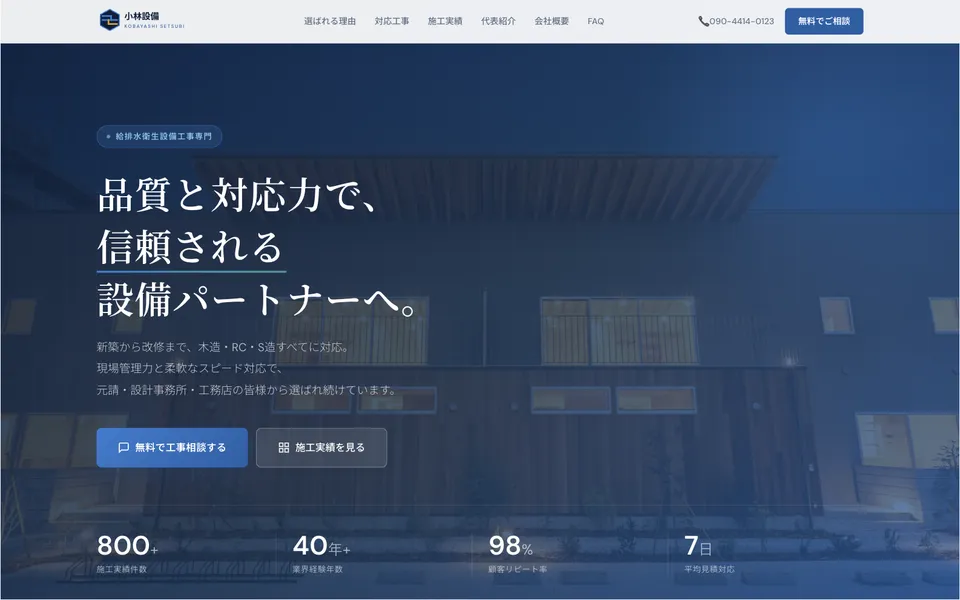Open the 選ばれる理由 nav item

click(x=330, y=21)
